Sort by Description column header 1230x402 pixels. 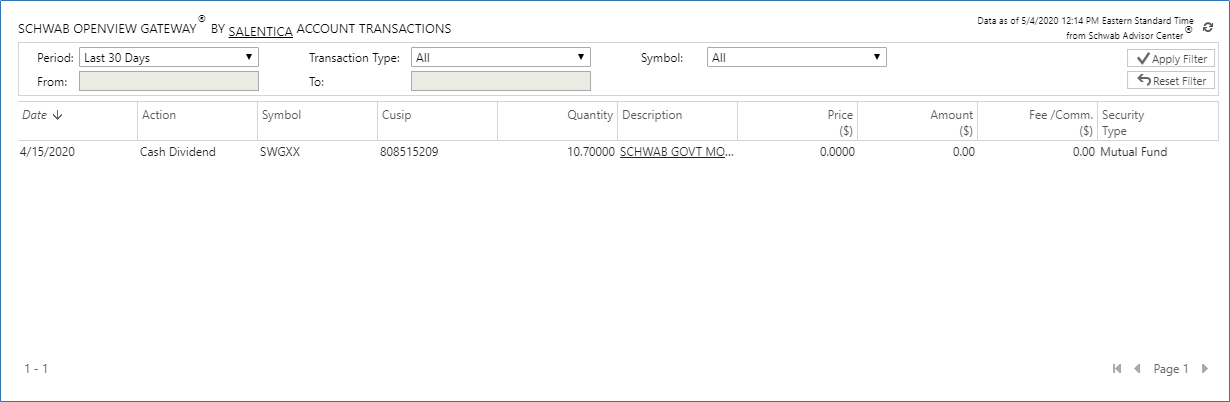[652, 115]
